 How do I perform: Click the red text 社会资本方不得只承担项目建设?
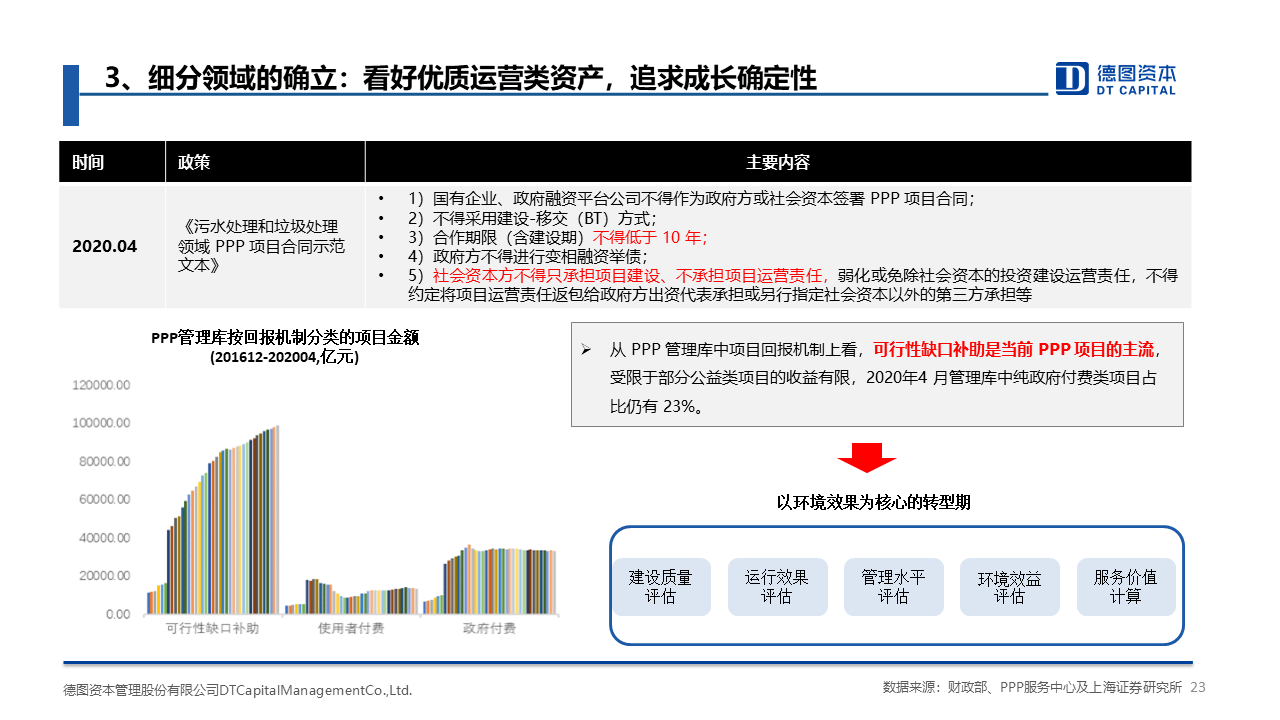pyautogui.click(x=627, y=275)
